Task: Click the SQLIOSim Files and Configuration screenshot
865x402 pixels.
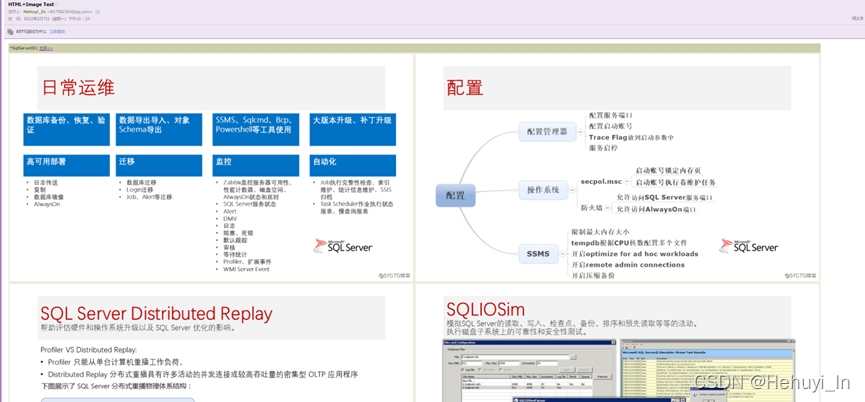Action: (529, 371)
